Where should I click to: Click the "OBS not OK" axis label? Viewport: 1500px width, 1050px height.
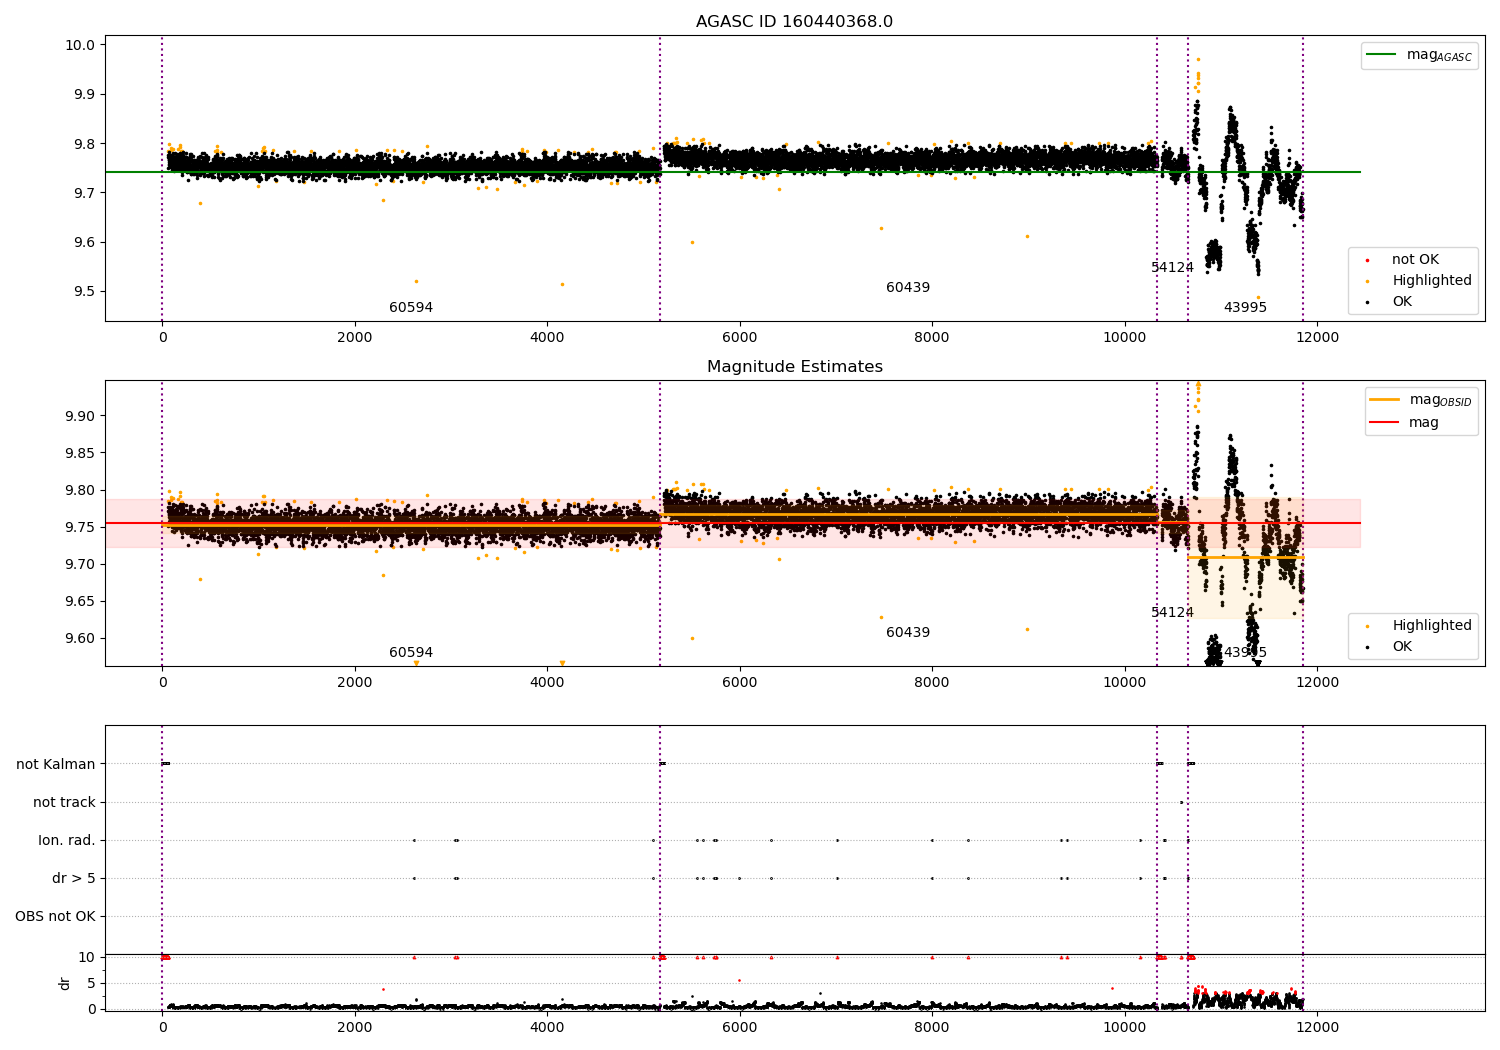point(55,916)
